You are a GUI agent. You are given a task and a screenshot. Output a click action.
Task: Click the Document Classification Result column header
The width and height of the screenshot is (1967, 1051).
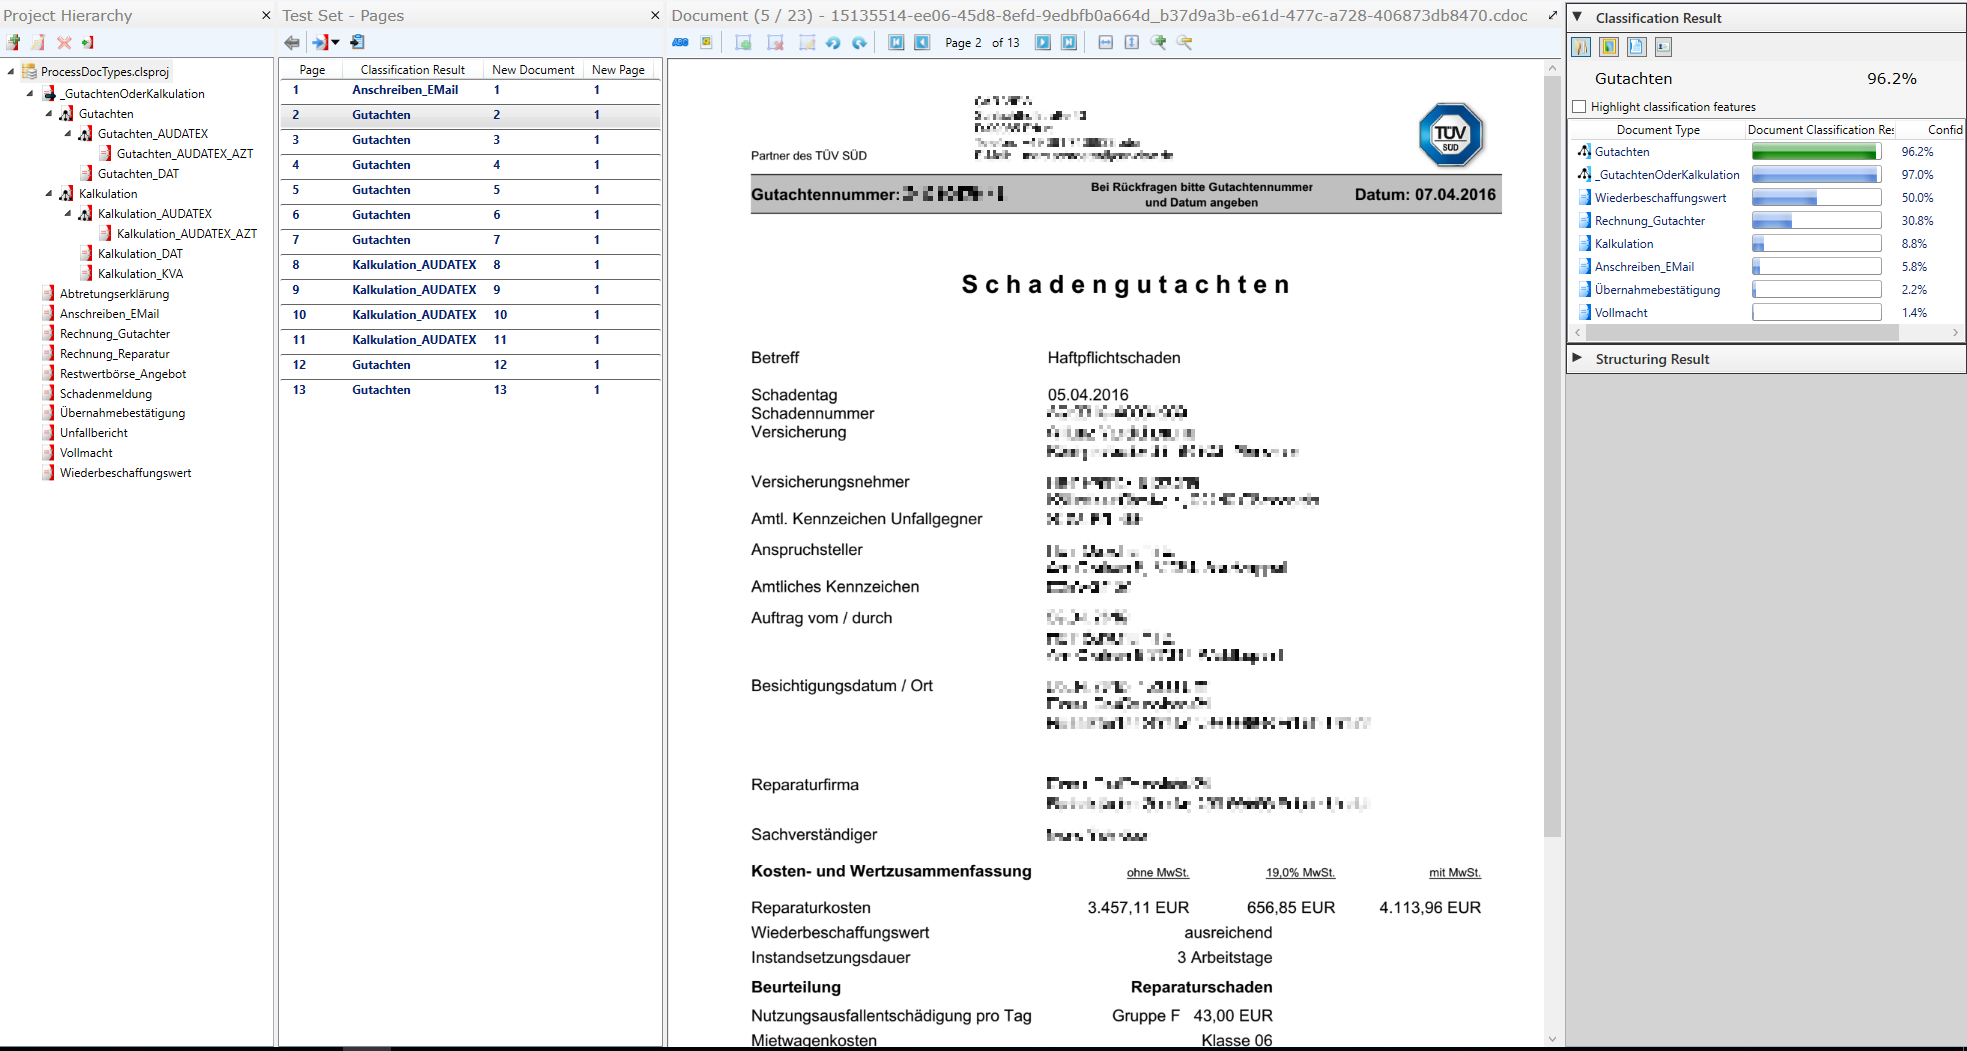[1821, 130]
